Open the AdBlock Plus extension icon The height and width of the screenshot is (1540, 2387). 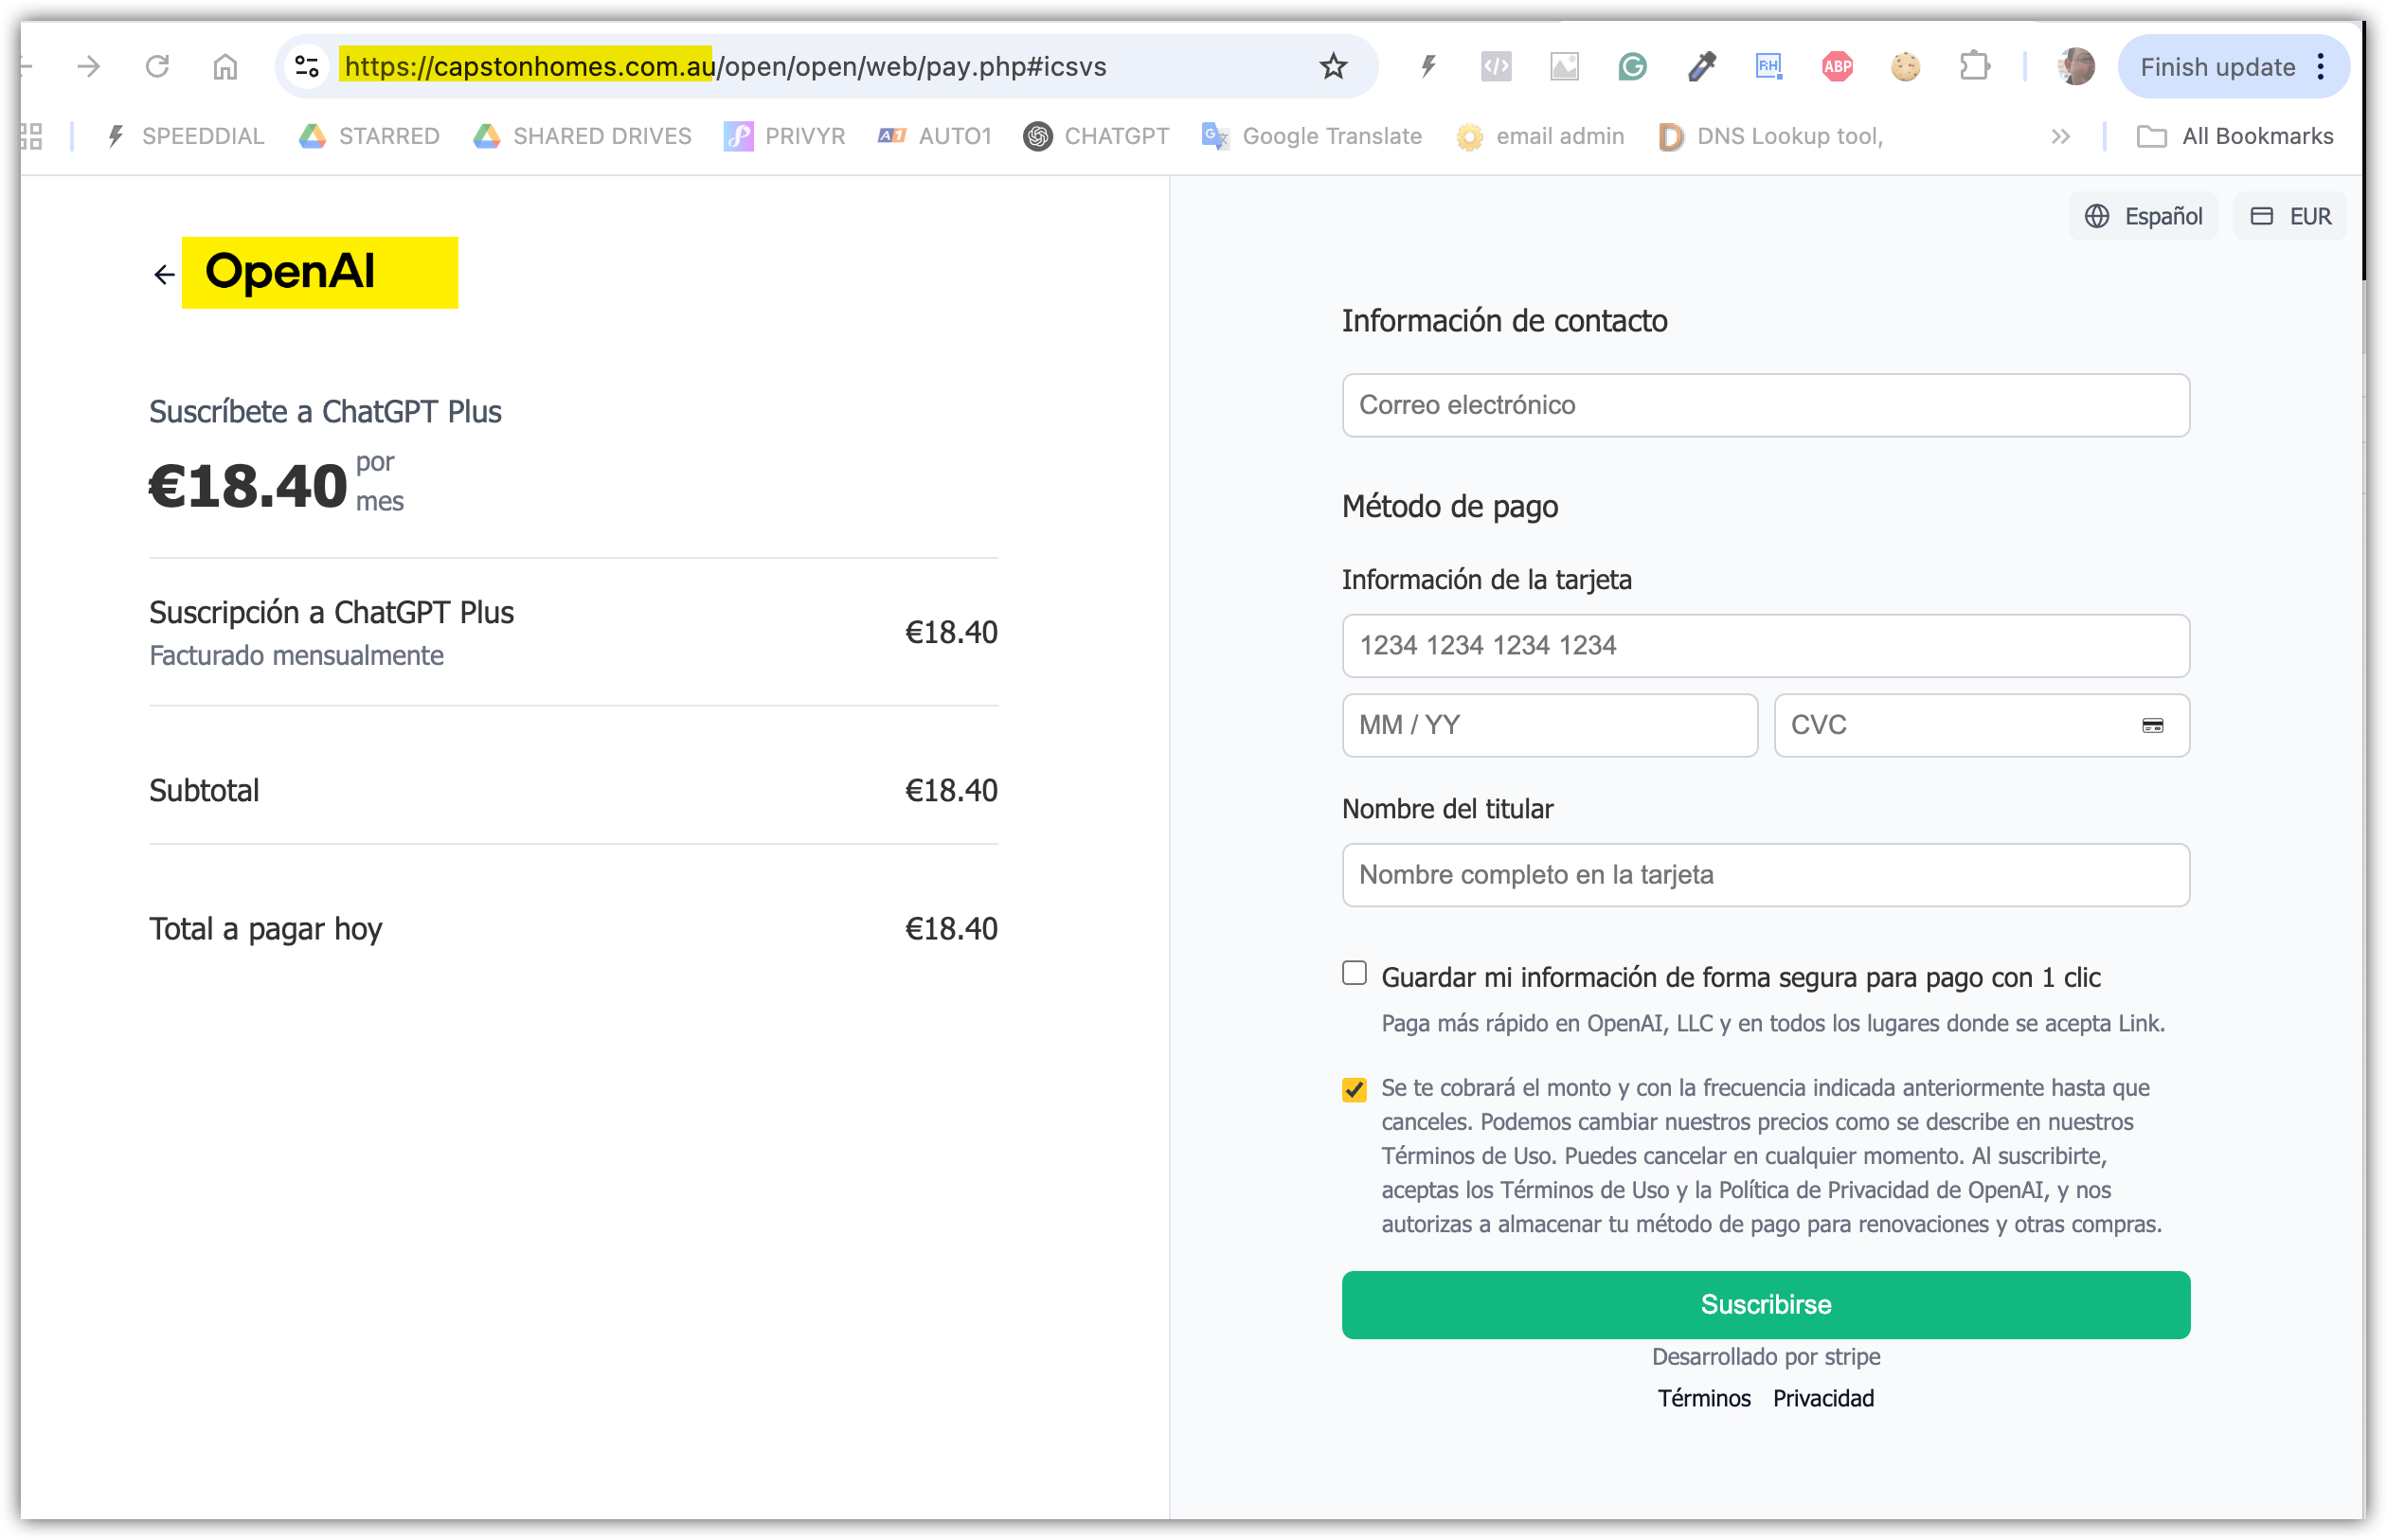[x=1837, y=67]
